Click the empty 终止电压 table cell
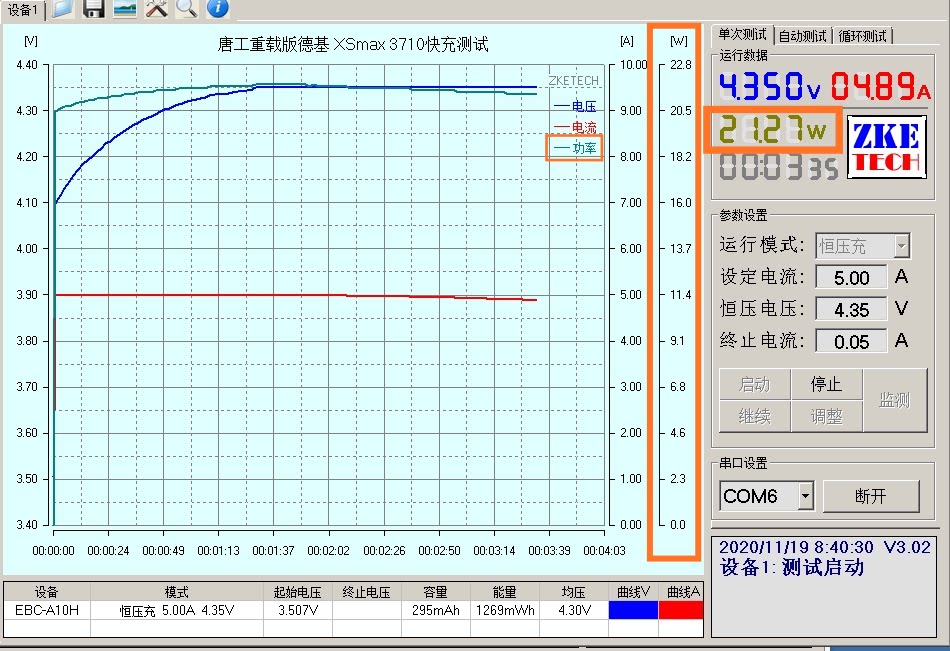Viewport: 950px width, 651px height. pyautogui.click(x=367, y=610)
